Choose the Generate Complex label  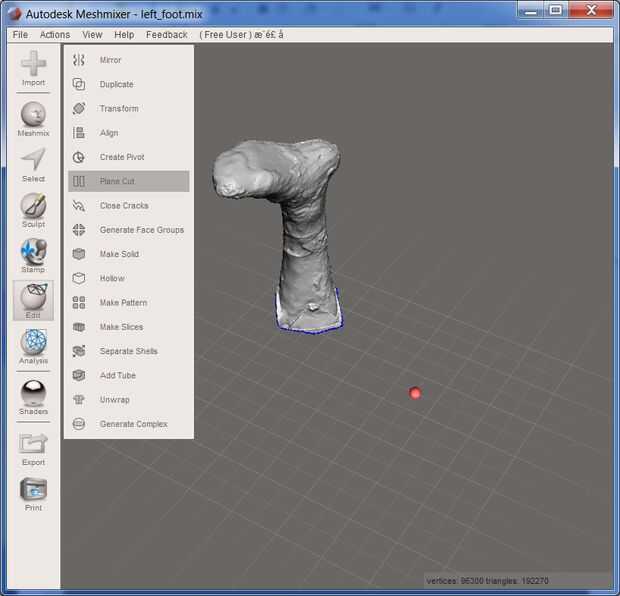(134, 424)
